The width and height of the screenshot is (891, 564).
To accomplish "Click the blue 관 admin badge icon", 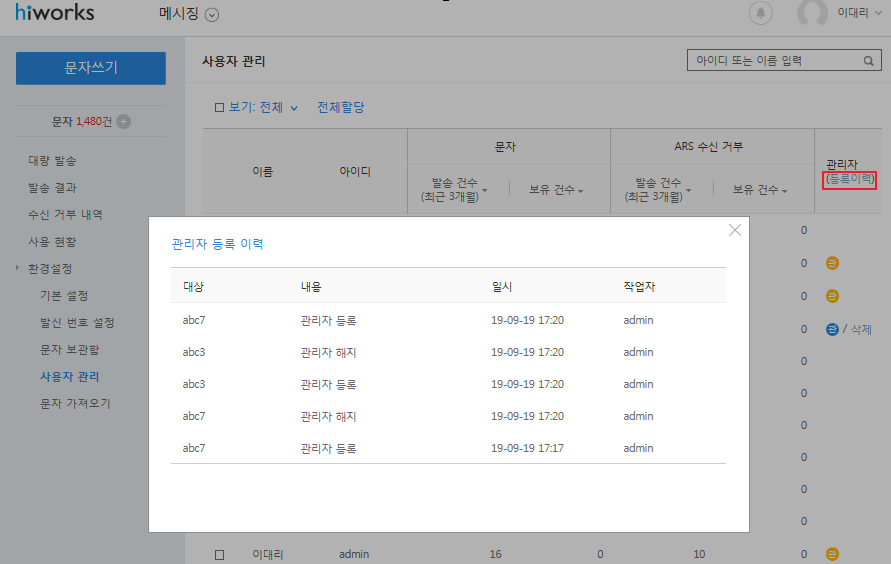I will pyautogui.click(x=832, y=329).
